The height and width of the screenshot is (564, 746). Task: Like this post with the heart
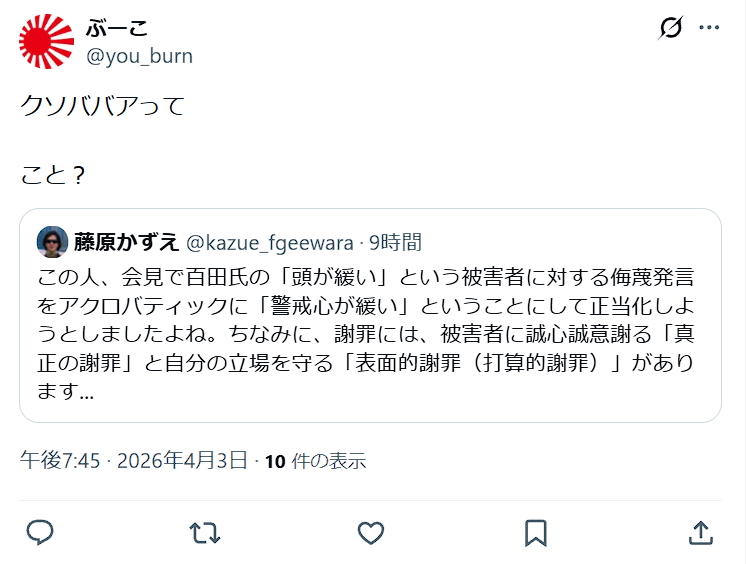pyautogui.click(x=371, y=532)
